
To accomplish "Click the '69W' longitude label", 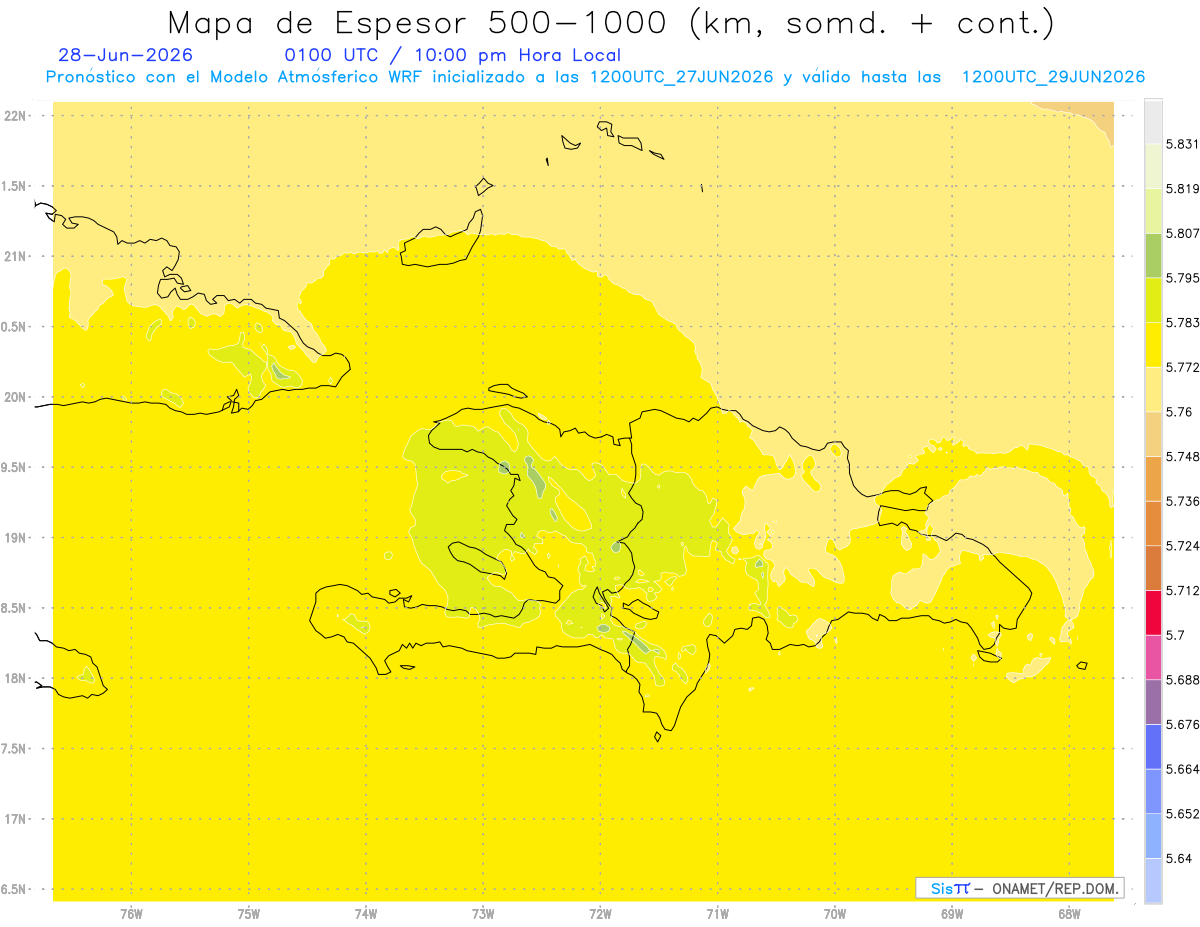I will (x=951, y=914).
